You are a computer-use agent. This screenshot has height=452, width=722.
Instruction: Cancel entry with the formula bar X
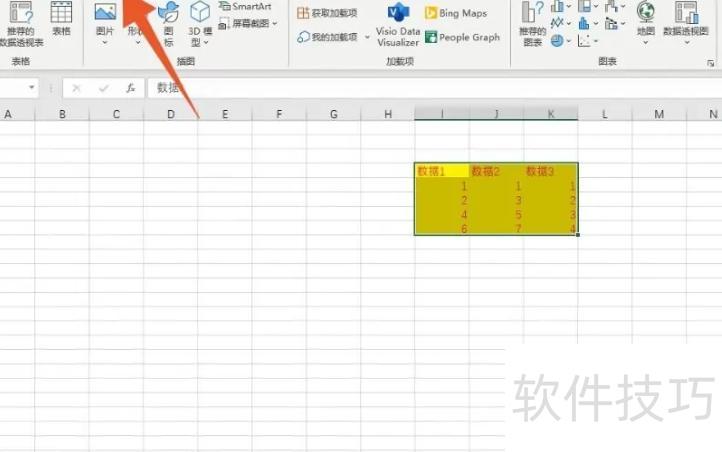pyautogui.click(x=76, y=87)
